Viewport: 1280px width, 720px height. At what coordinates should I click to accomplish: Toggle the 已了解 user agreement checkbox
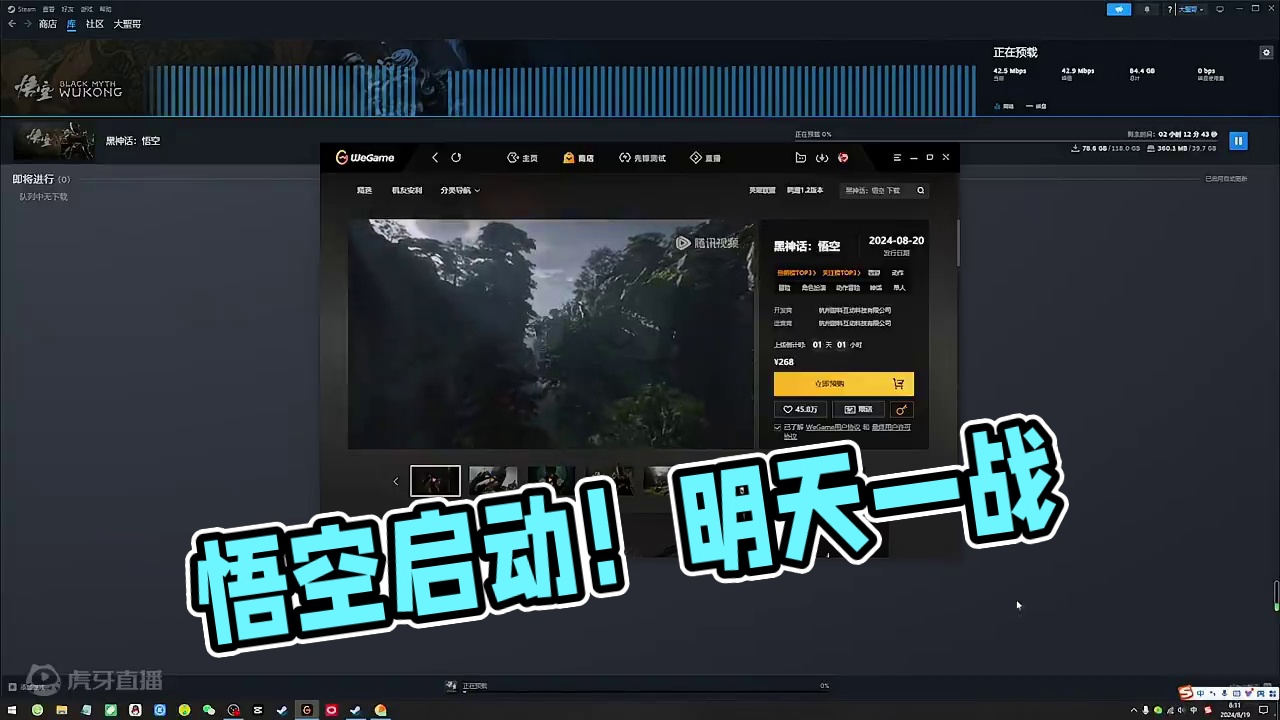coord(778,427)
